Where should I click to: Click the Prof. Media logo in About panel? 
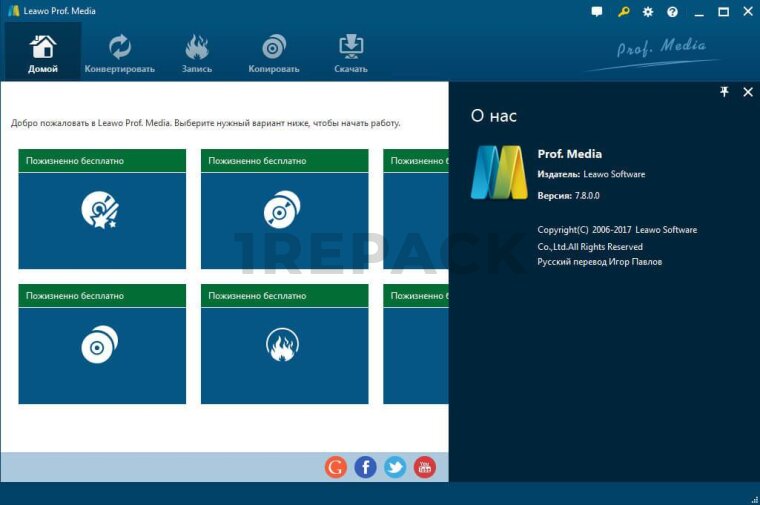[499, 173]
